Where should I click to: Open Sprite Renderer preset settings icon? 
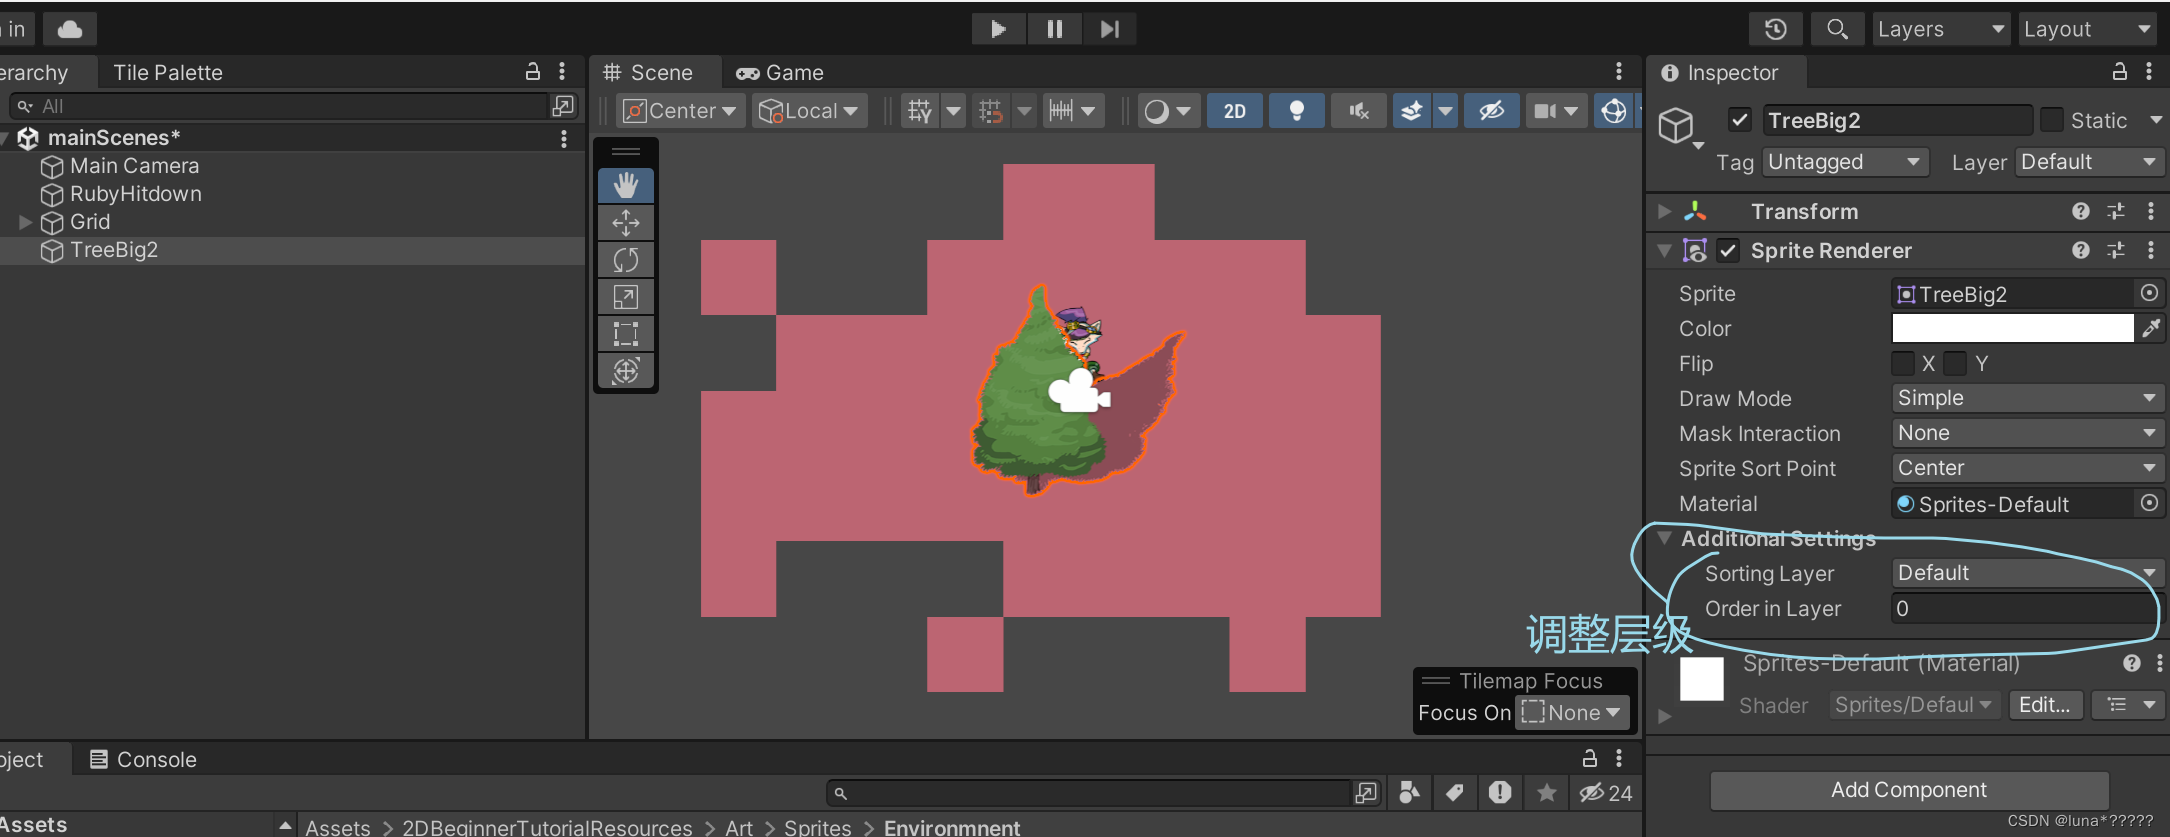[2116, 250]
